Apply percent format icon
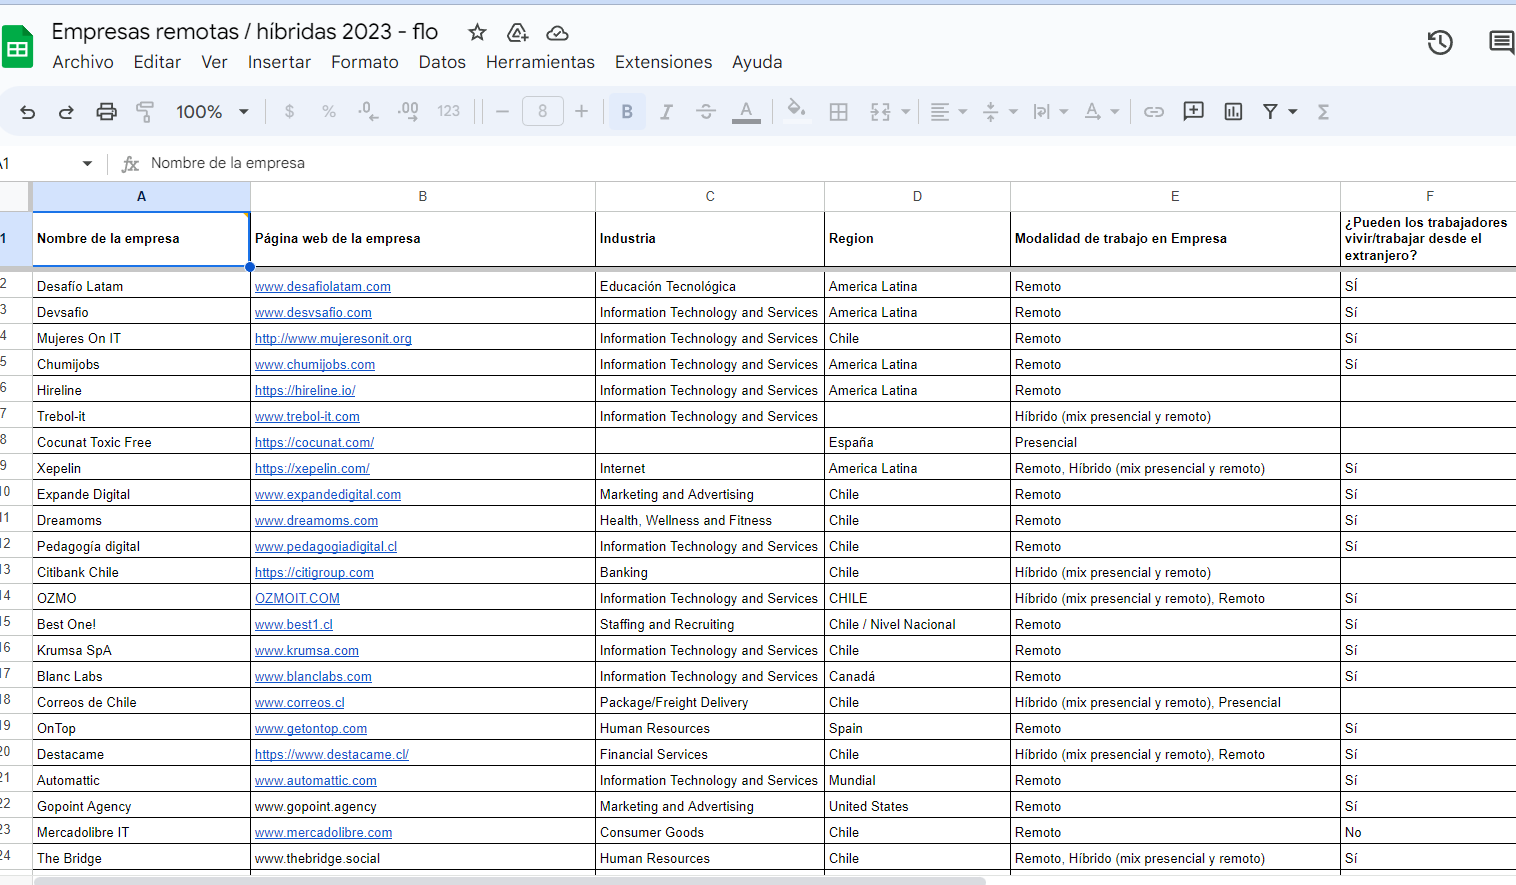The height and width of the screenshot is (885, 1516). 329,112
